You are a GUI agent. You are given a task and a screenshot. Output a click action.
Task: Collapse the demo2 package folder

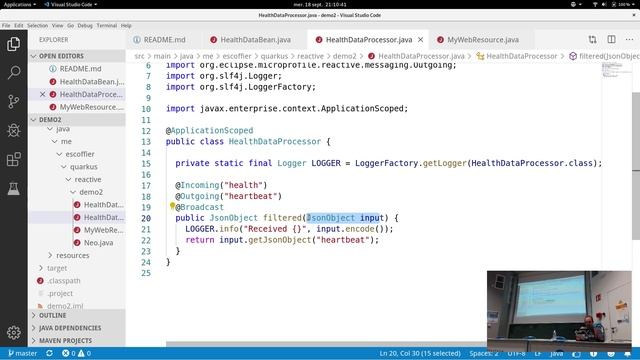pyautogui.click(x=91, y=192)
